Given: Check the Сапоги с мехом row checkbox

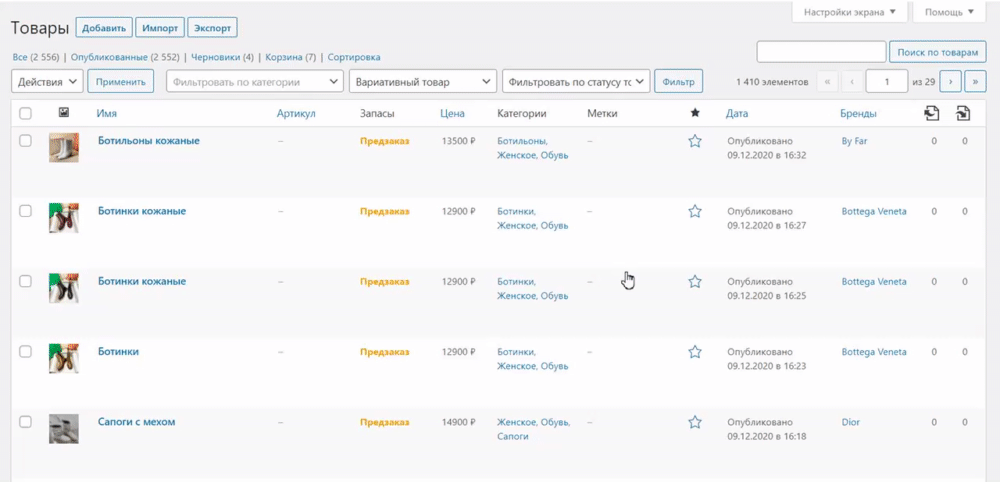Looking at the screenshot, I should 26,422.
